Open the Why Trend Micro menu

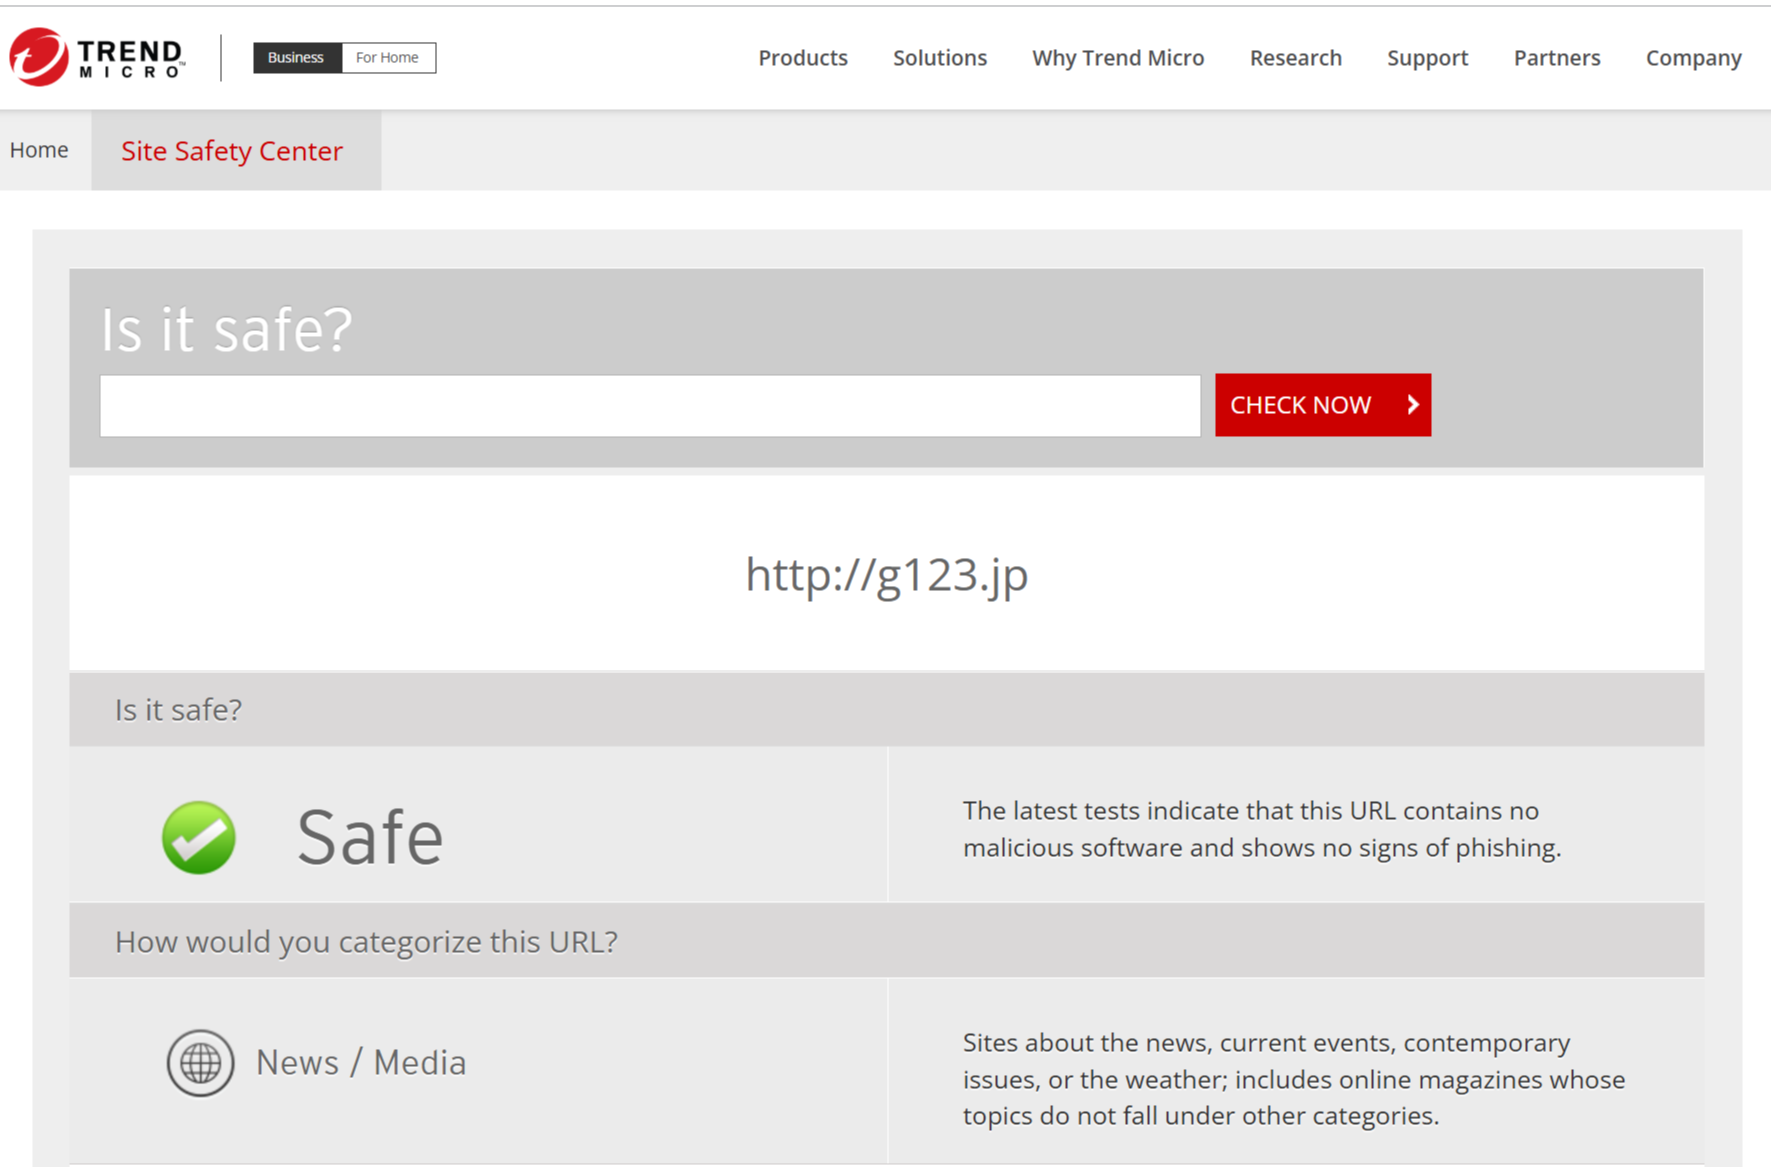click(x=1117, y=58)
